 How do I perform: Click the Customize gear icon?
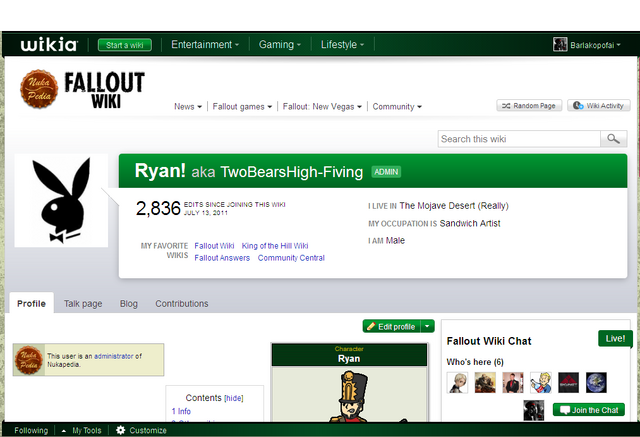coord(120,430)
